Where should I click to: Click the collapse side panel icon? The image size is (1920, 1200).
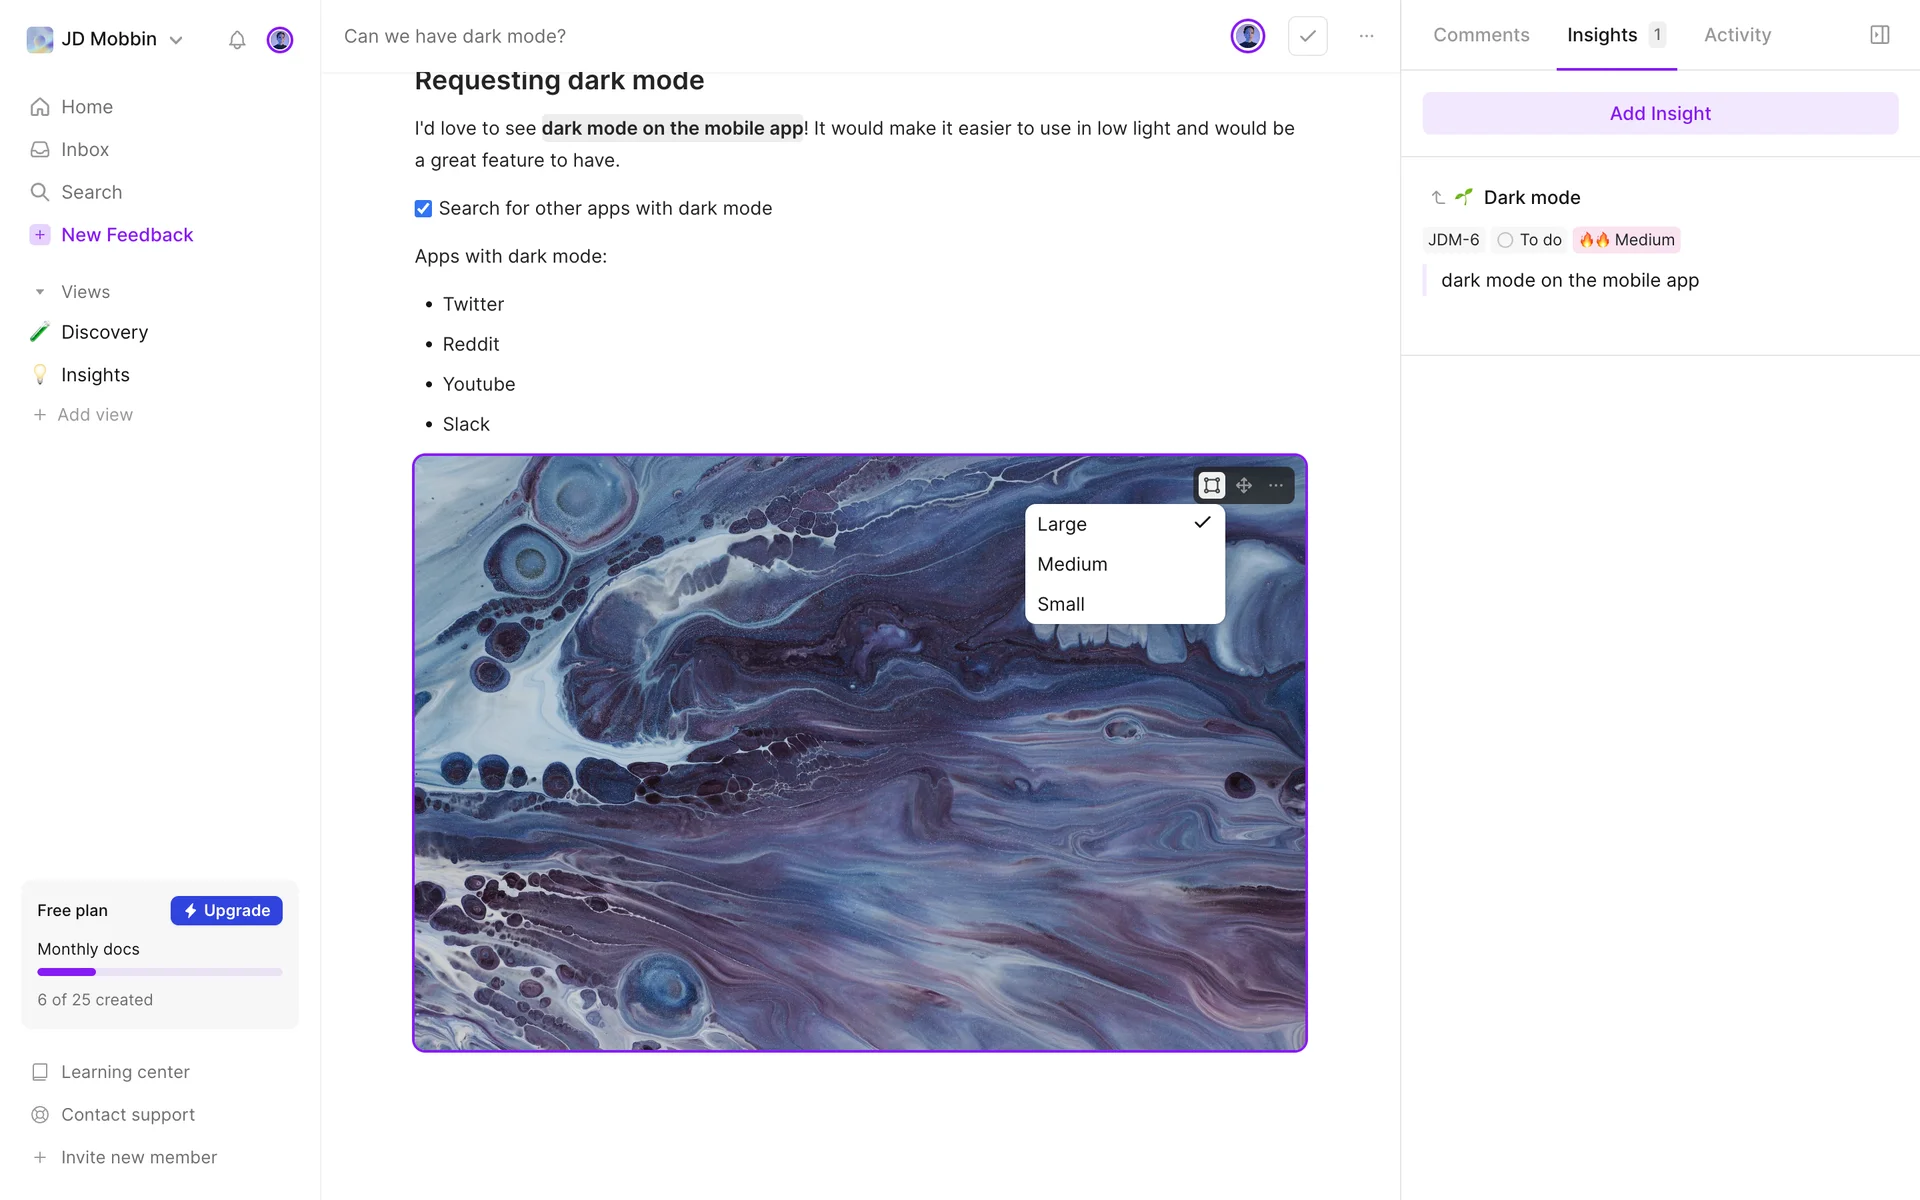[1879, 35]
